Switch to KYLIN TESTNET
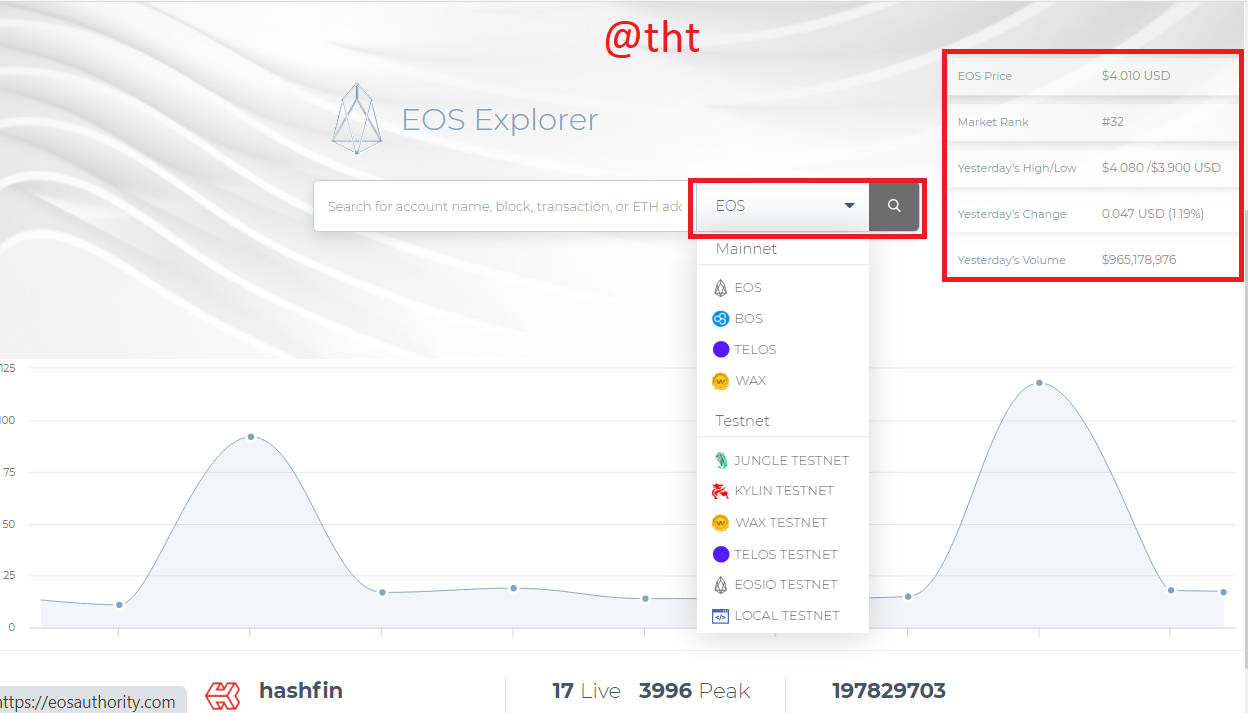Image resolution: width=1248 pixels, height=713 pixels. (784, 491)
